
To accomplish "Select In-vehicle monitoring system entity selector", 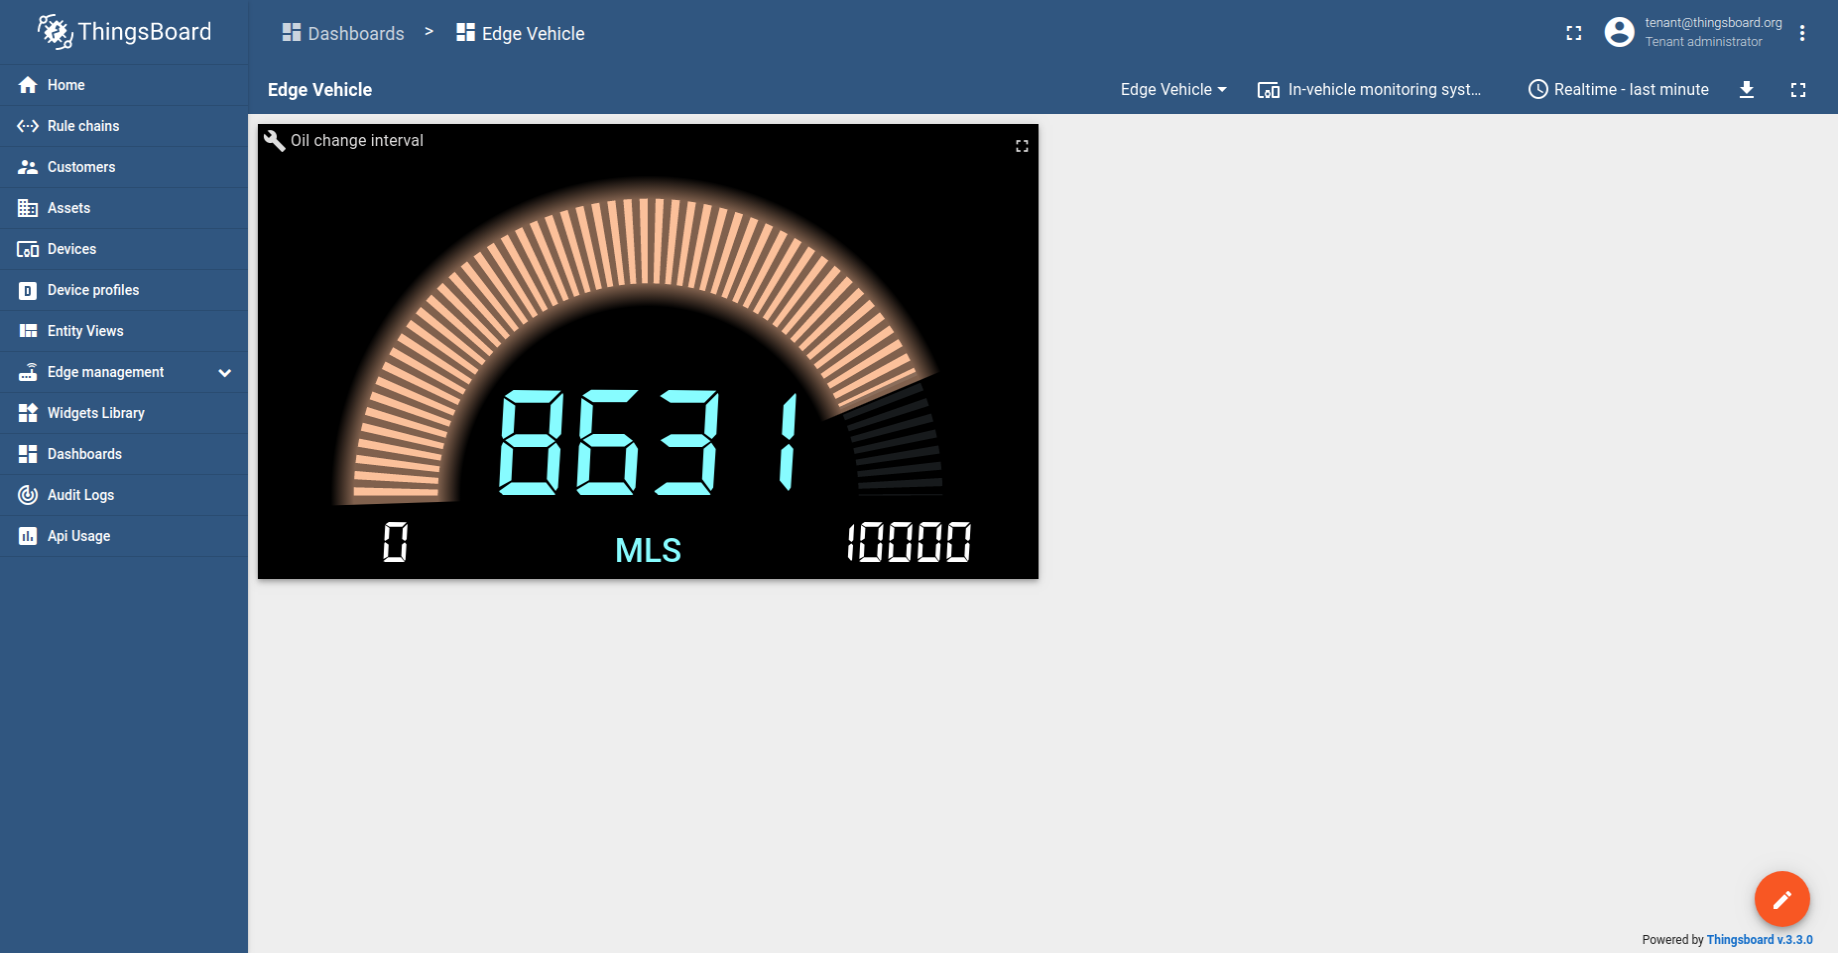I will tap(1369, 90).
